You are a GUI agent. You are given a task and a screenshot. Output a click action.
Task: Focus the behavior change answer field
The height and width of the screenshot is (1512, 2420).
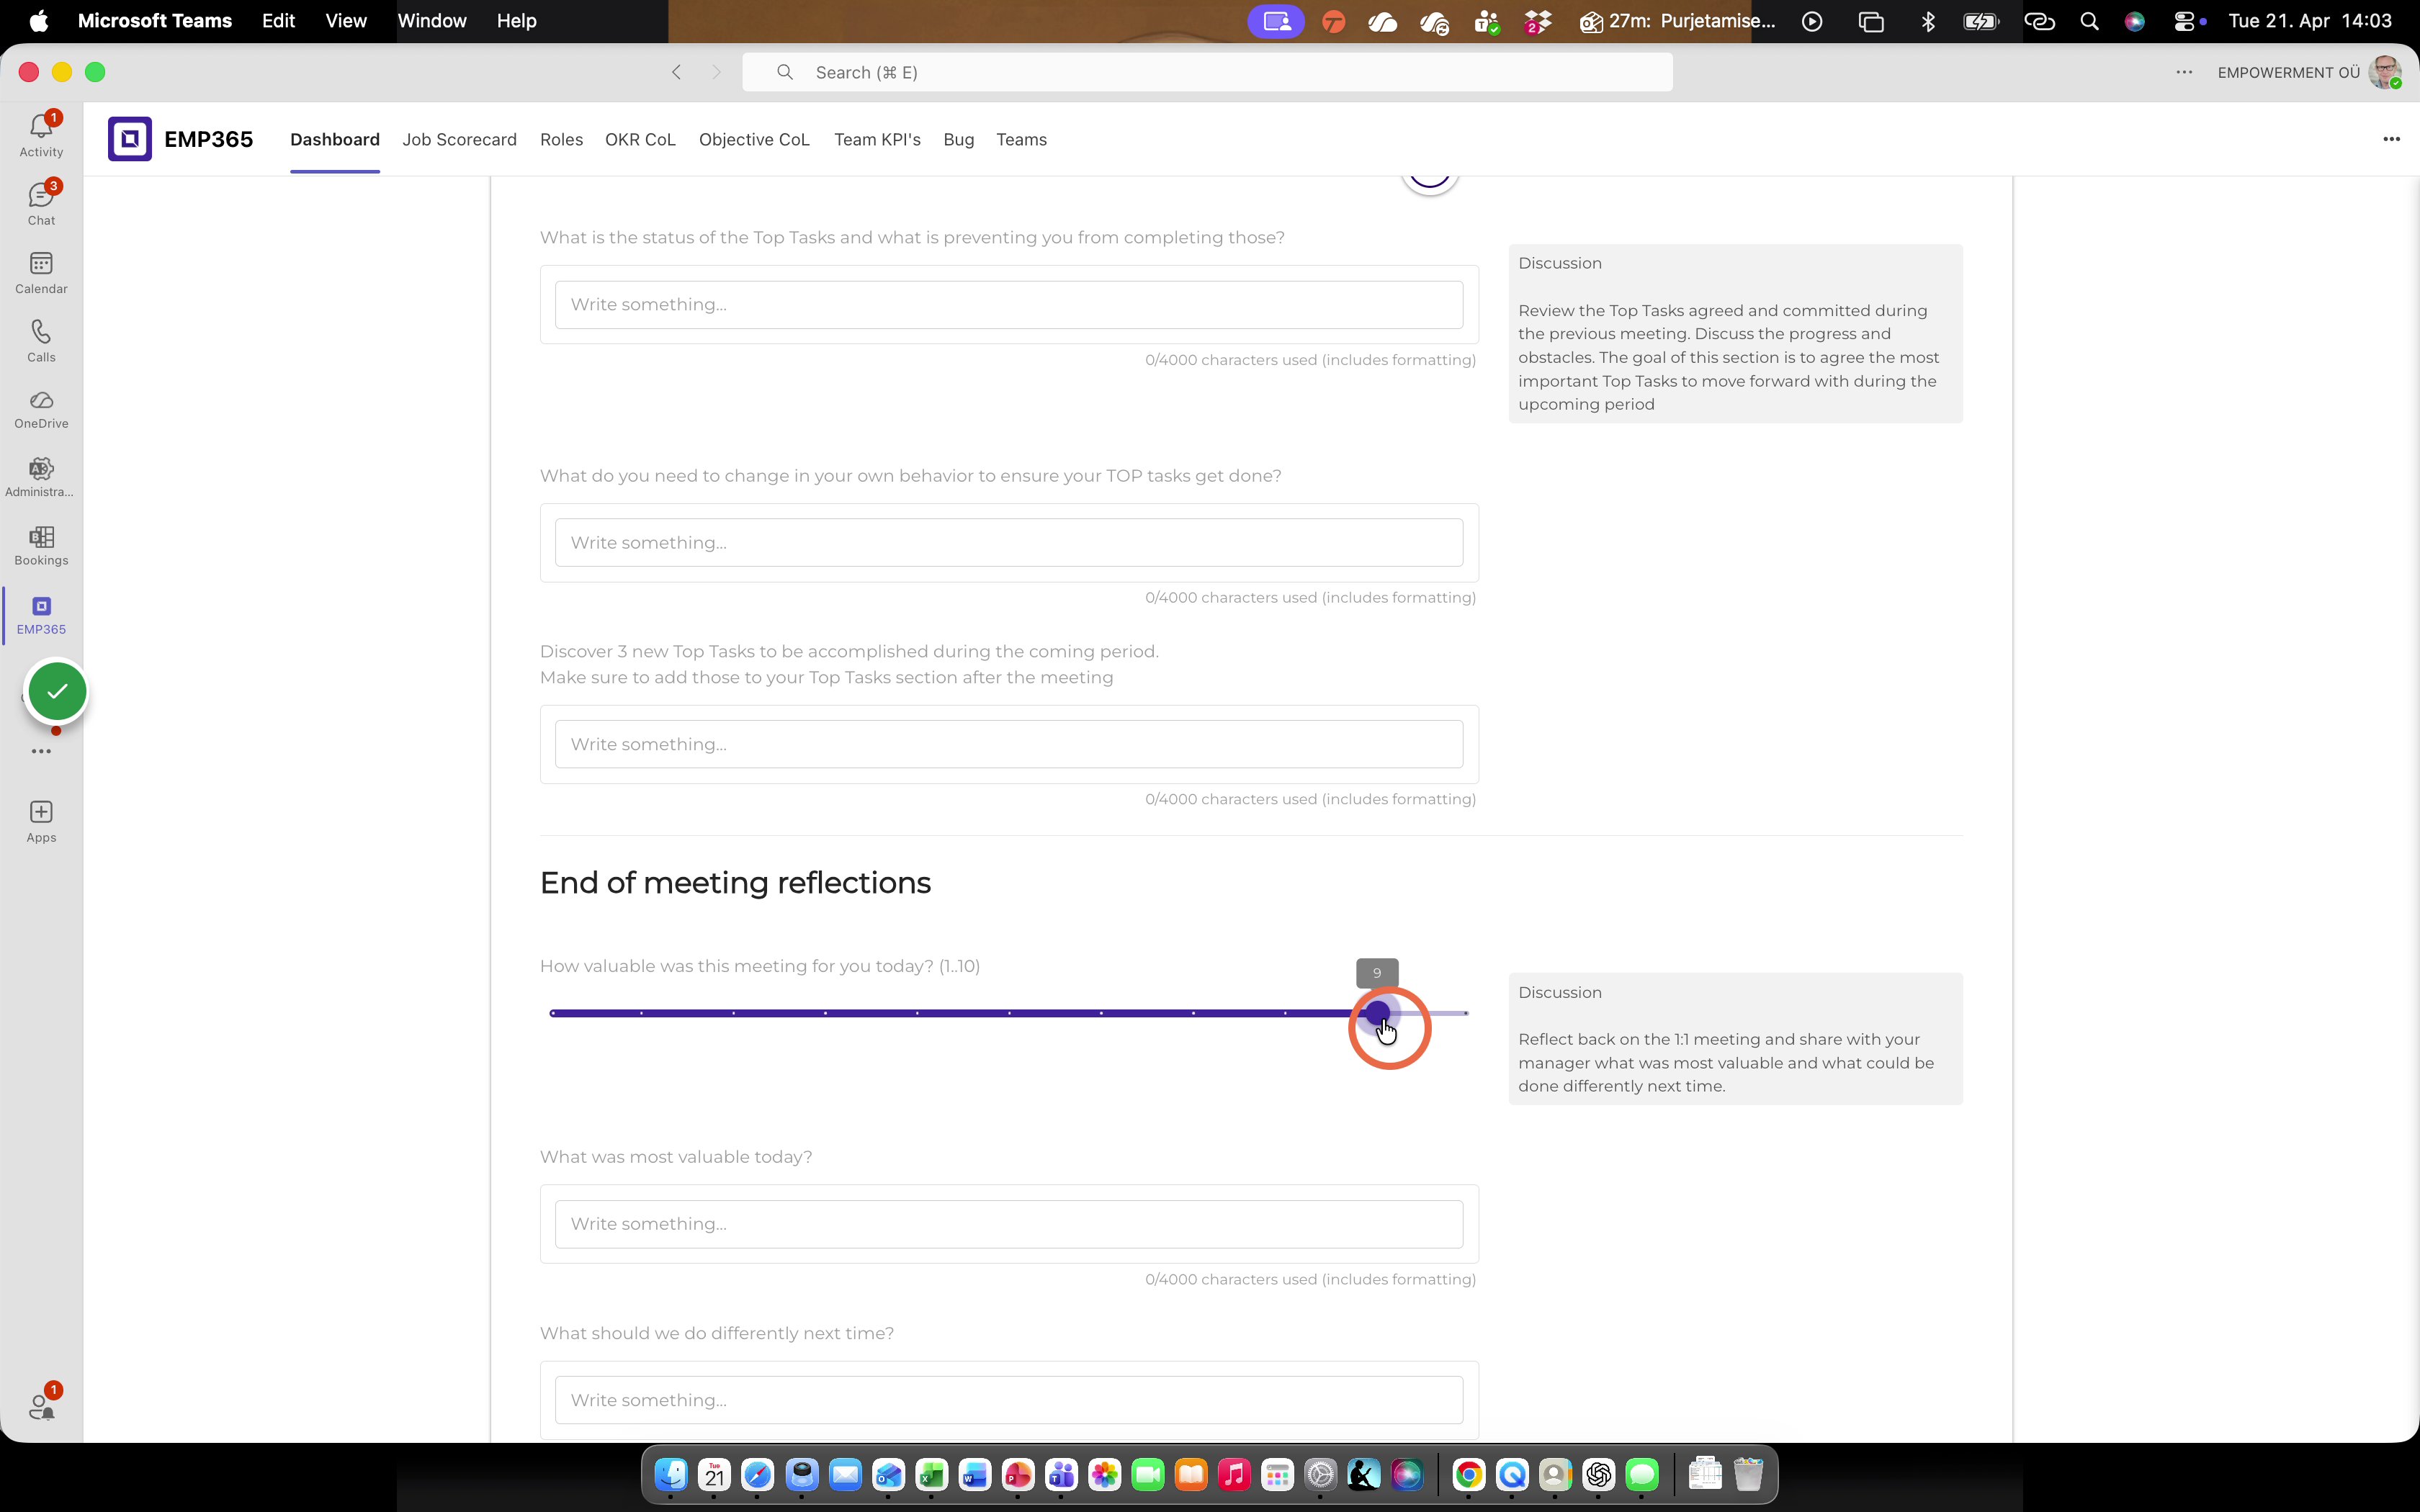click(x=1009, y=542)
